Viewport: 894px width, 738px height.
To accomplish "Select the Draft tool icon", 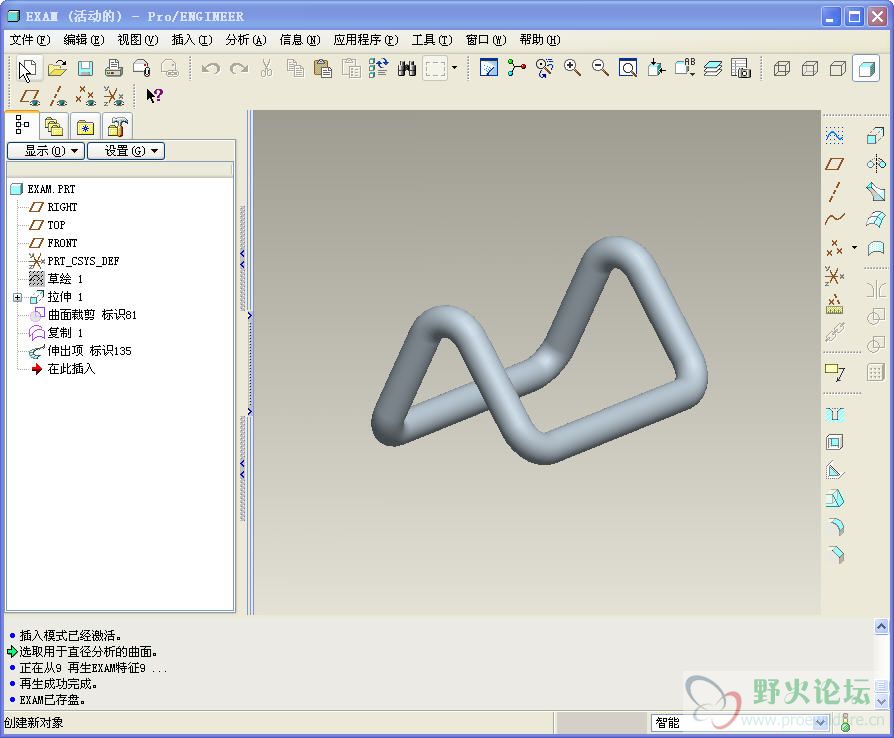I will coord(834,499).
